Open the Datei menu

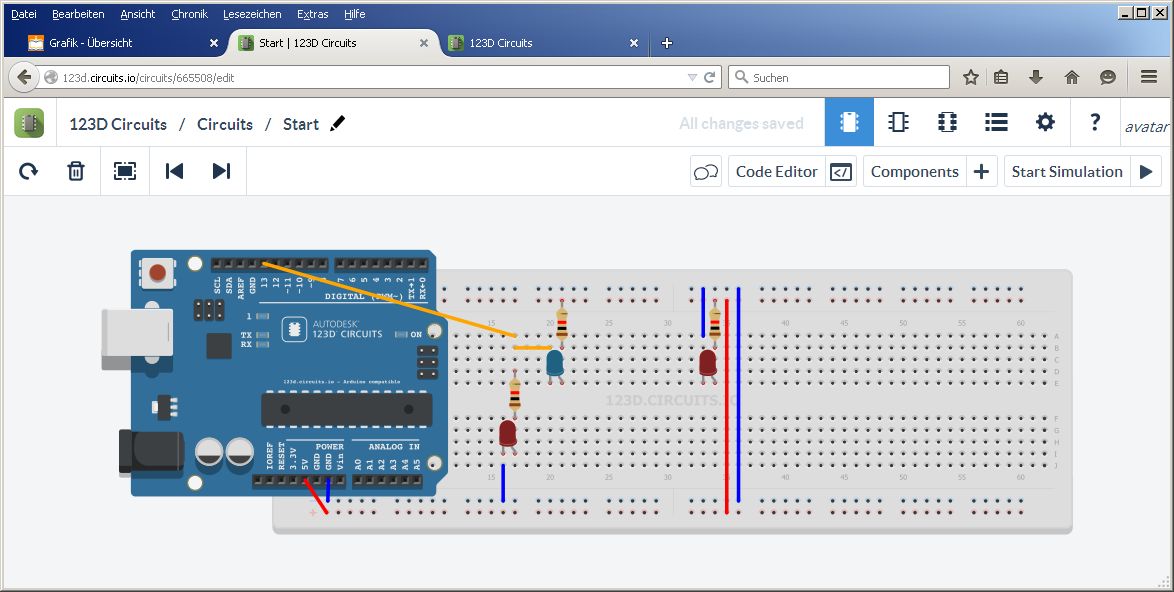[24, 14]
